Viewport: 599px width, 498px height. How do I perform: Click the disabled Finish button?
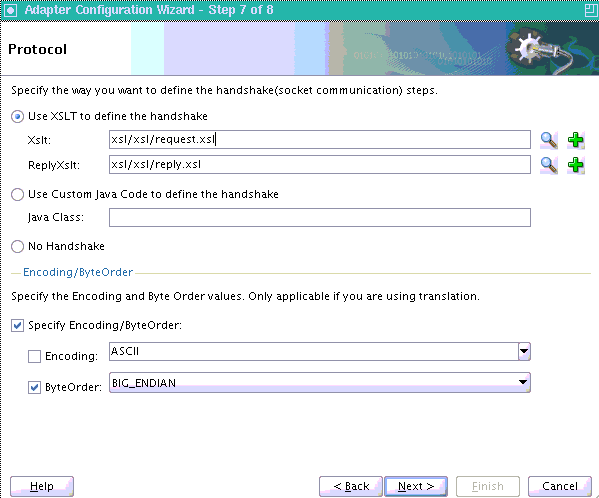pyautogui.click(x=488, y=486)
